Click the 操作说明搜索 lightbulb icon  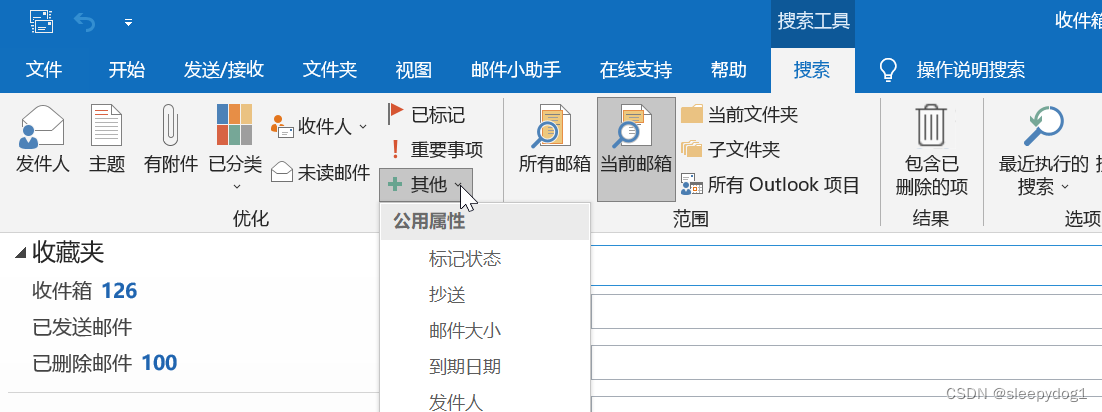pos(888,70)
